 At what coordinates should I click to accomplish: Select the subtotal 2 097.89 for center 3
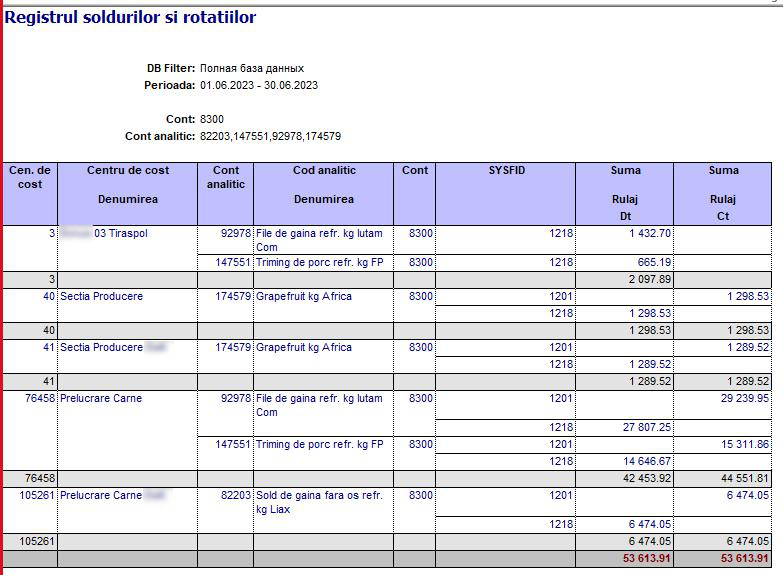coord(650,279)
